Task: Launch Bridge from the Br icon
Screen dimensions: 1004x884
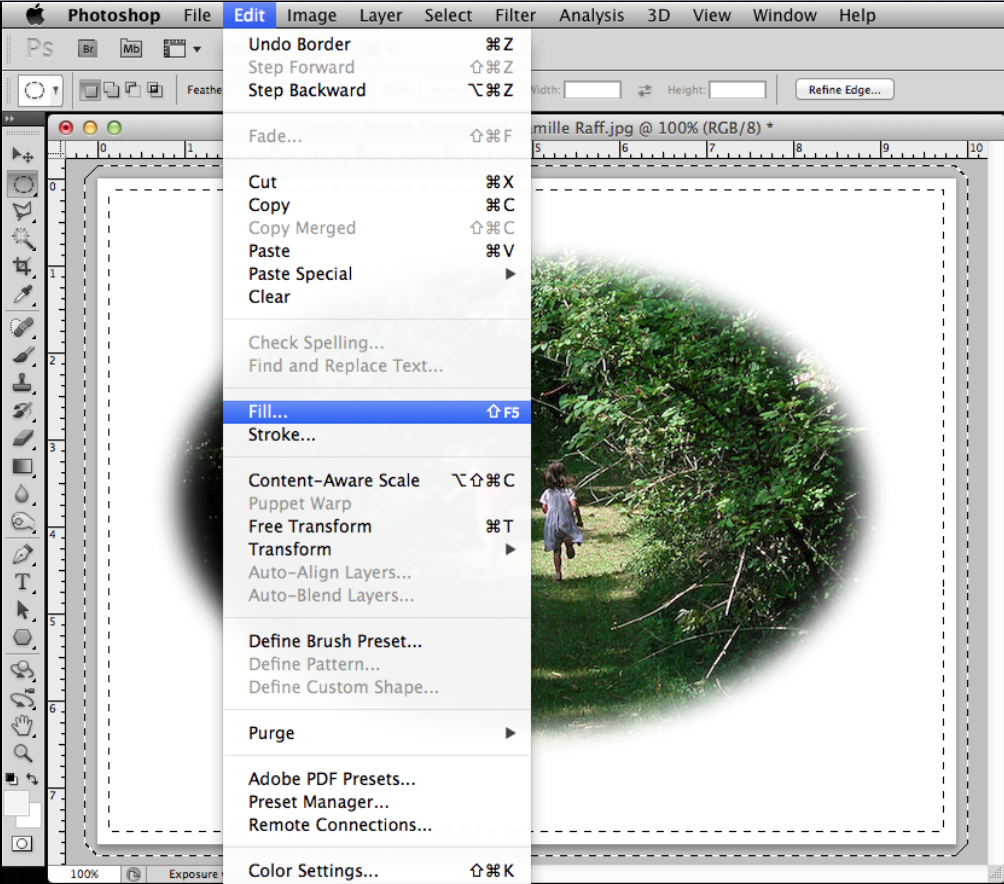Action: 87,48
